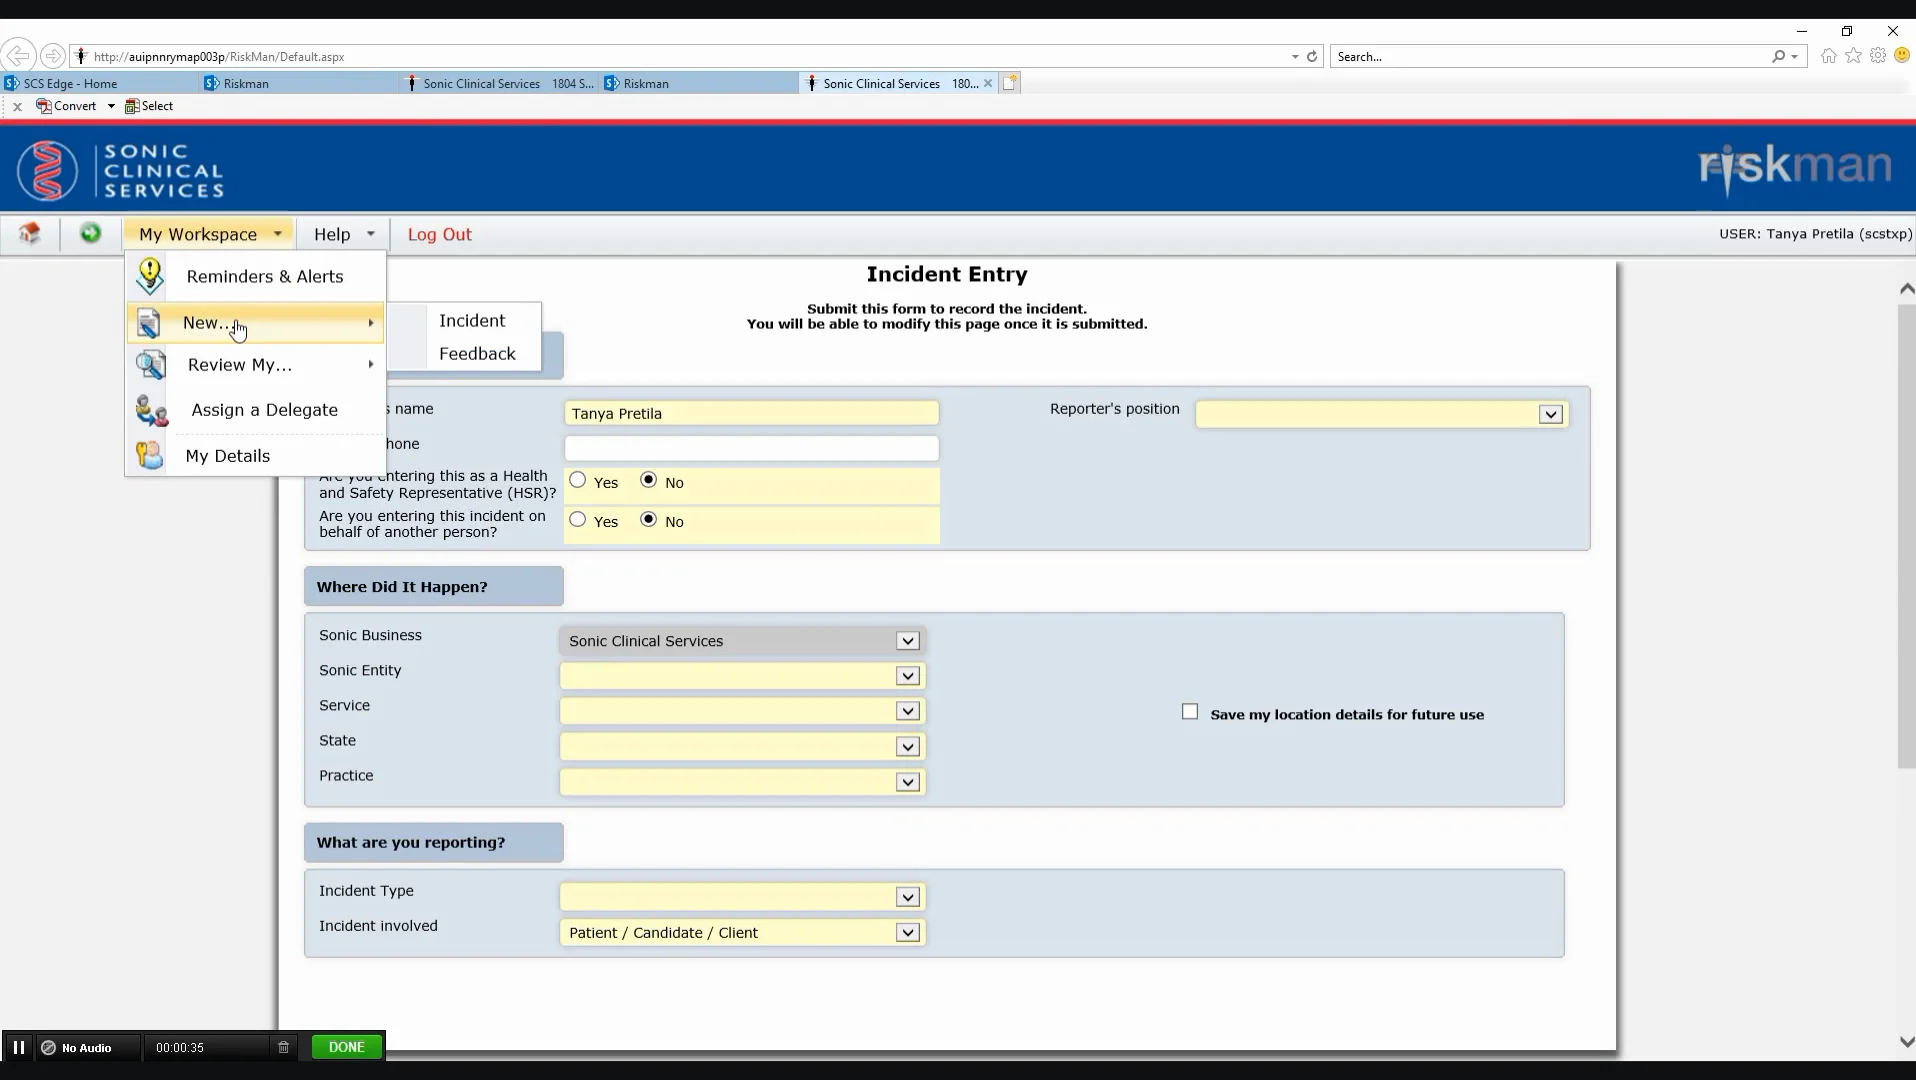The height and width of the screenshot is (1080, 1916).
Task: Switch to the first Riskman tab
Action: (x=300, y=83)
